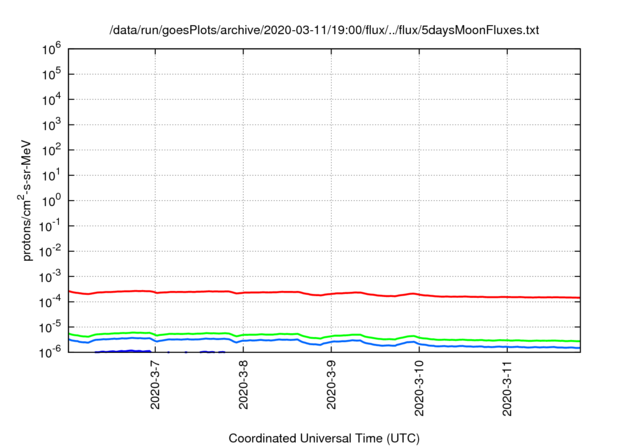640x448 pixels.
Task: Select the 2020-3-10 date label
Action: coord(419,388)
